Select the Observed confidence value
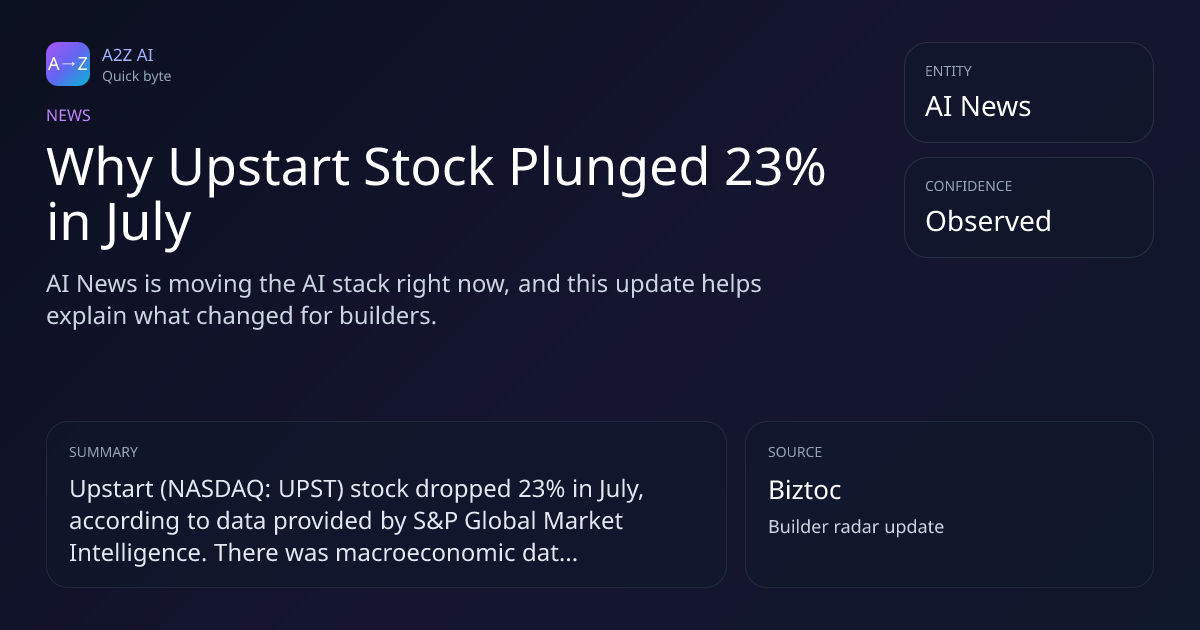Image resolution: width=1200 pixels, height=630 pixels. (987, 221)
